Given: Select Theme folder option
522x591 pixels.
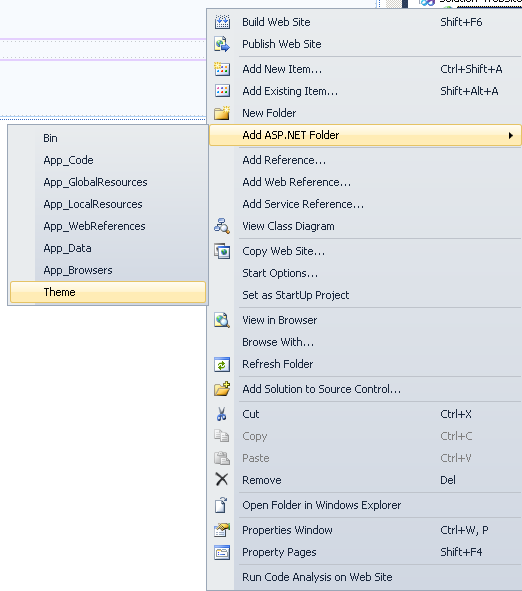Looking at the screenshot, I should [108, 292].
